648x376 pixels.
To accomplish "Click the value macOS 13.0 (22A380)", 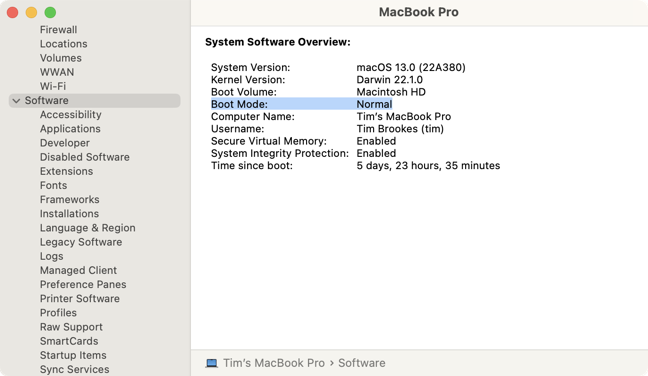I will coord(411,67).
